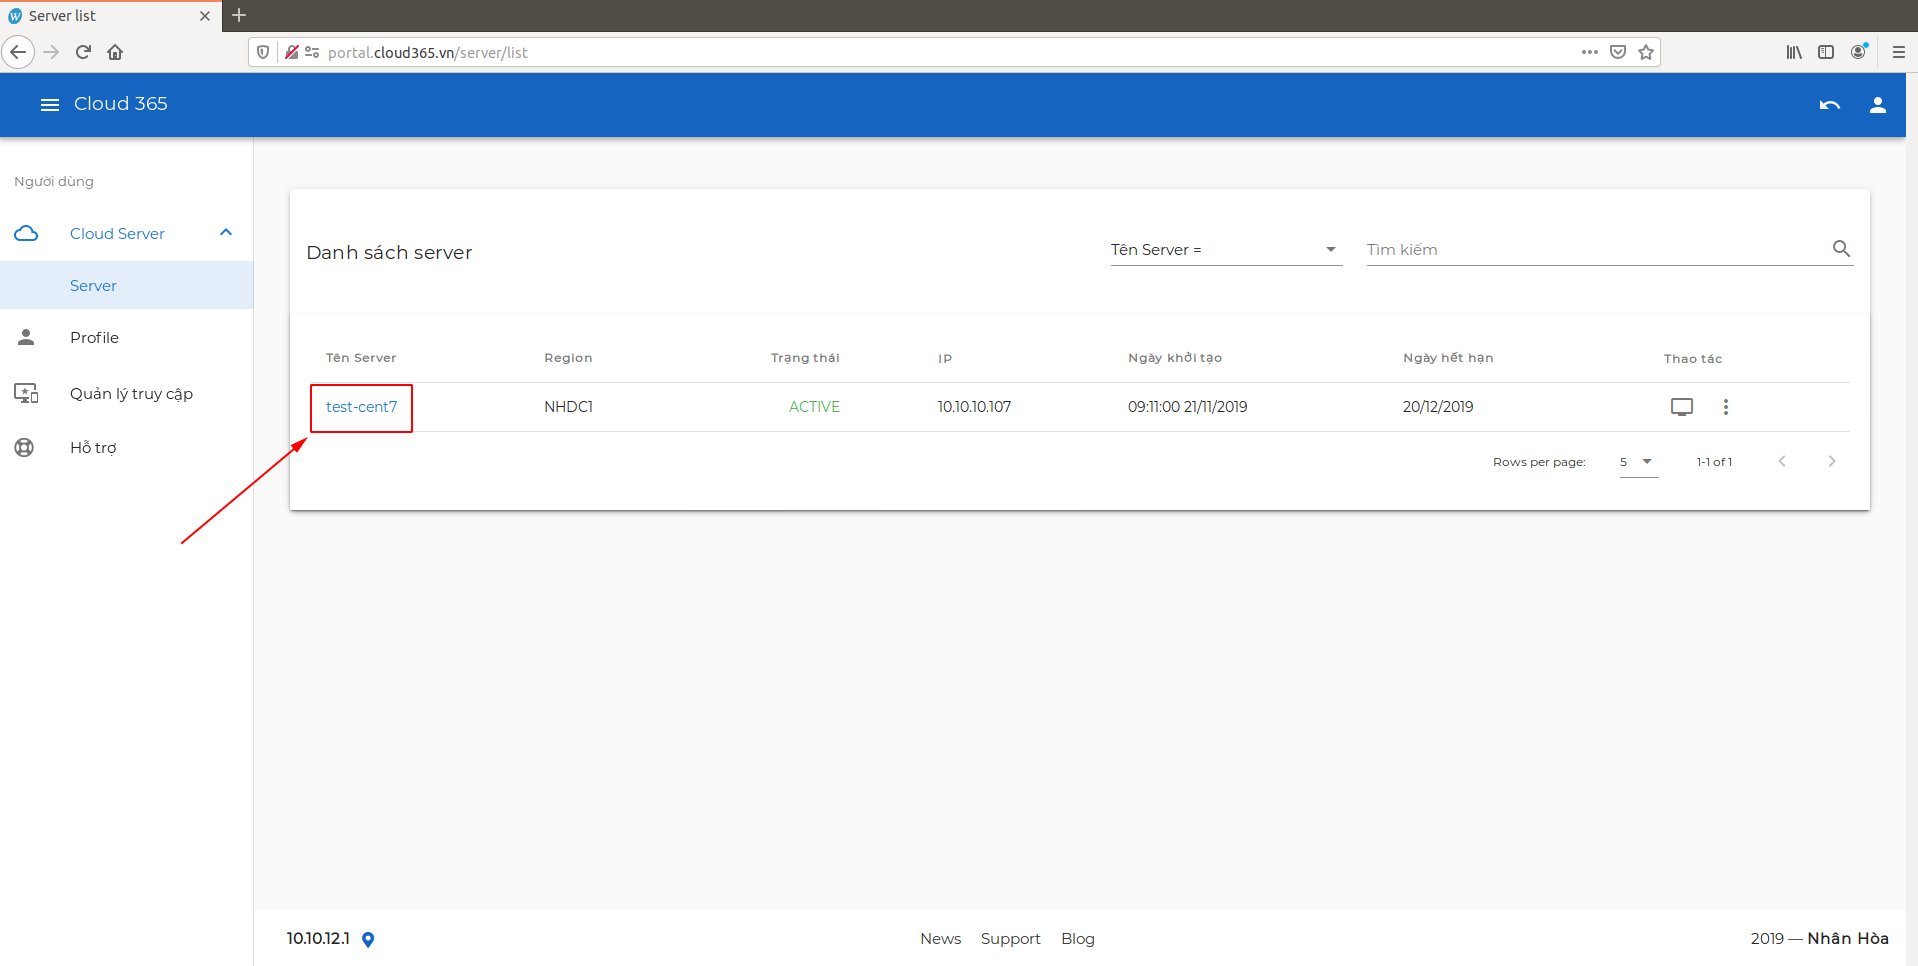Select the Server menu item

(x=126, y=286)
